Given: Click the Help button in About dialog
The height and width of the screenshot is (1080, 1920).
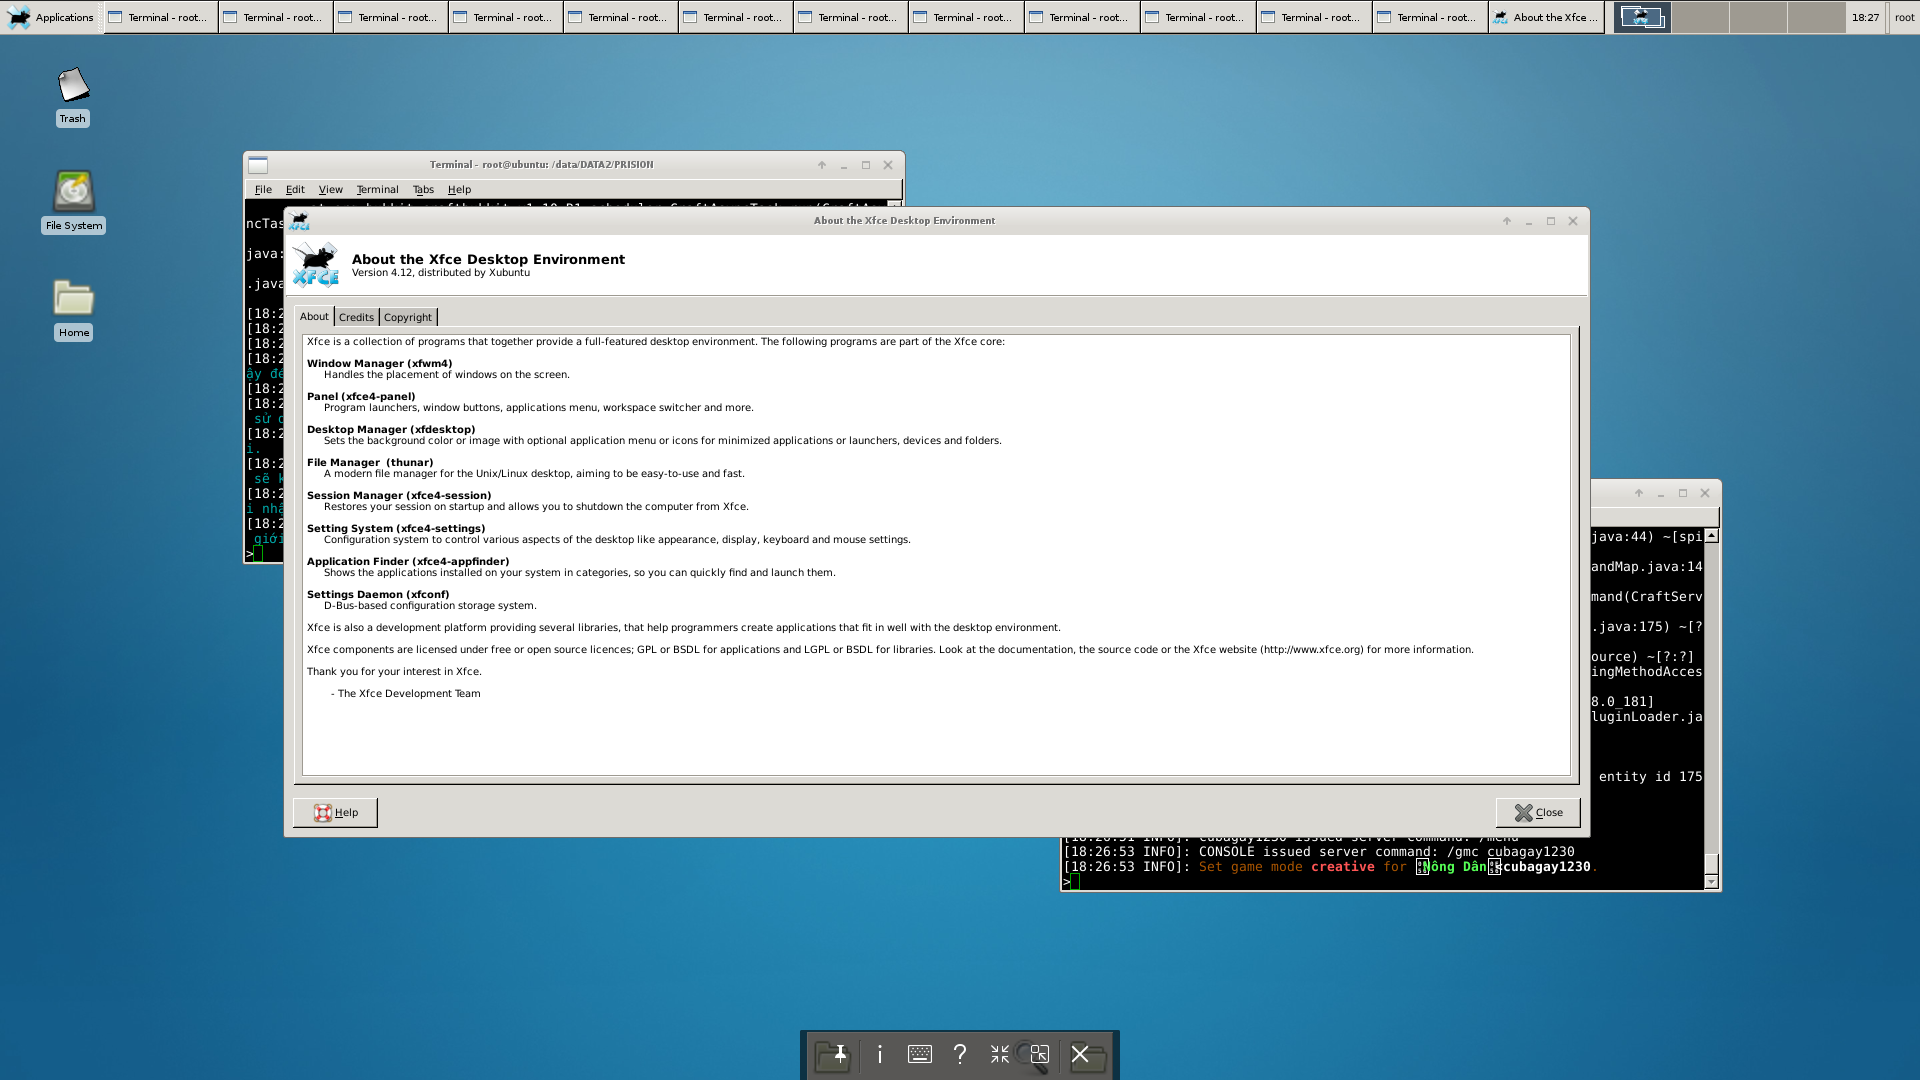Looking at the screenshot, I should [335, 812].
